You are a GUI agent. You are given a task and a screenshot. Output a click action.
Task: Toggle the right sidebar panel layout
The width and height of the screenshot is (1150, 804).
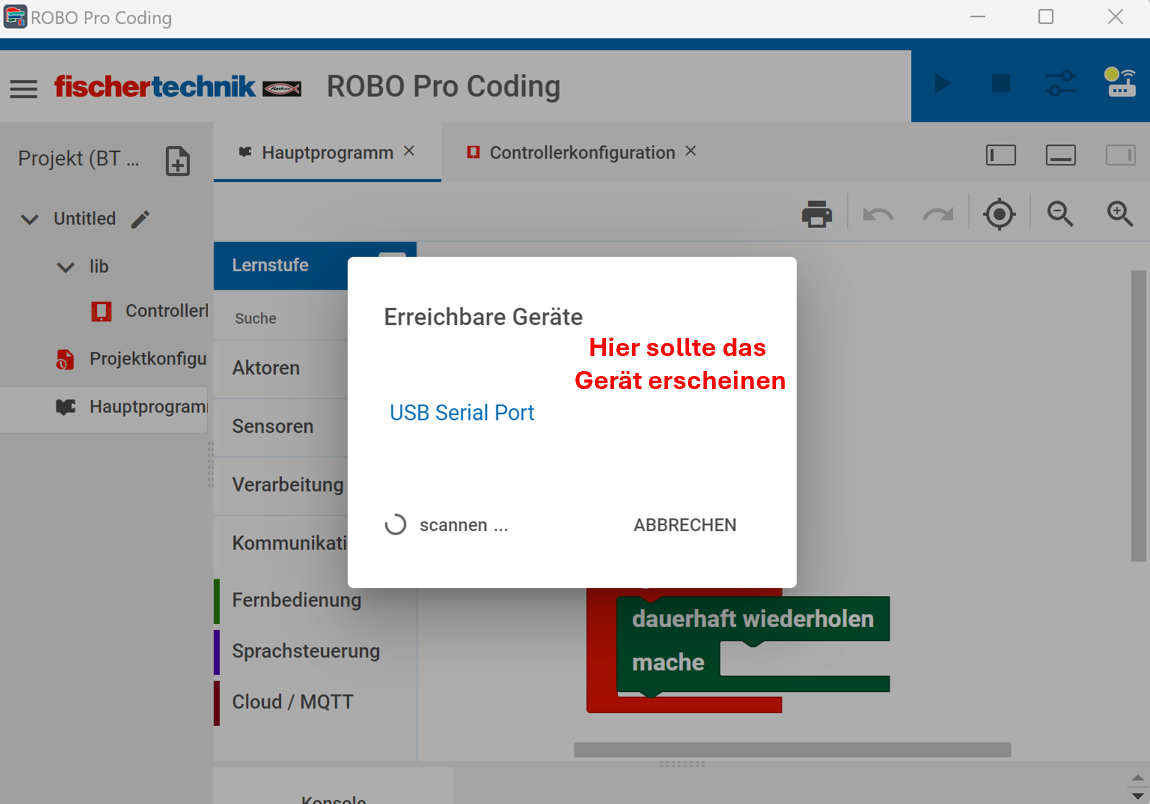click(1120, 156)
